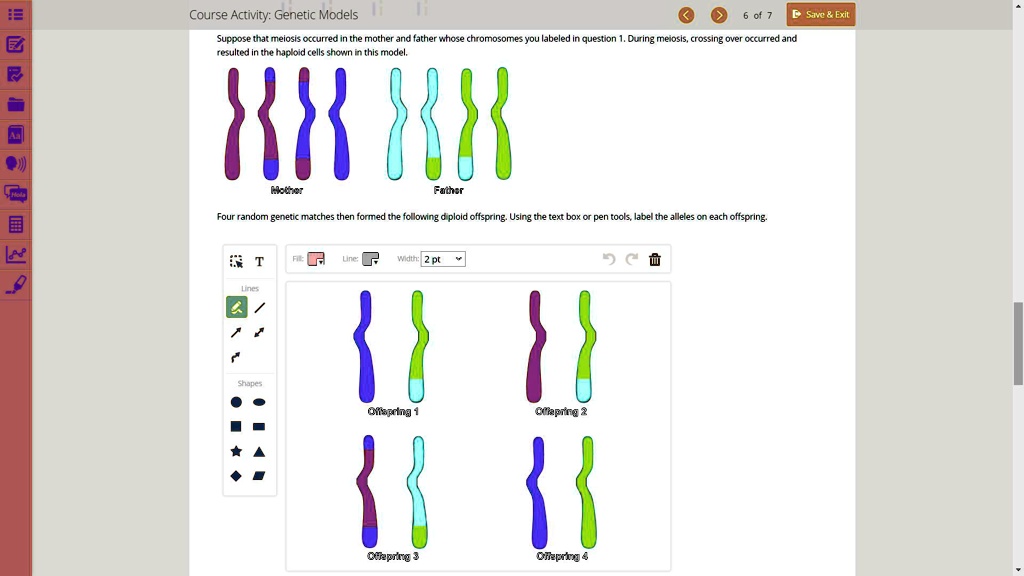
Task: Toggle the curved arrow line tool
Action: point(236,358)
